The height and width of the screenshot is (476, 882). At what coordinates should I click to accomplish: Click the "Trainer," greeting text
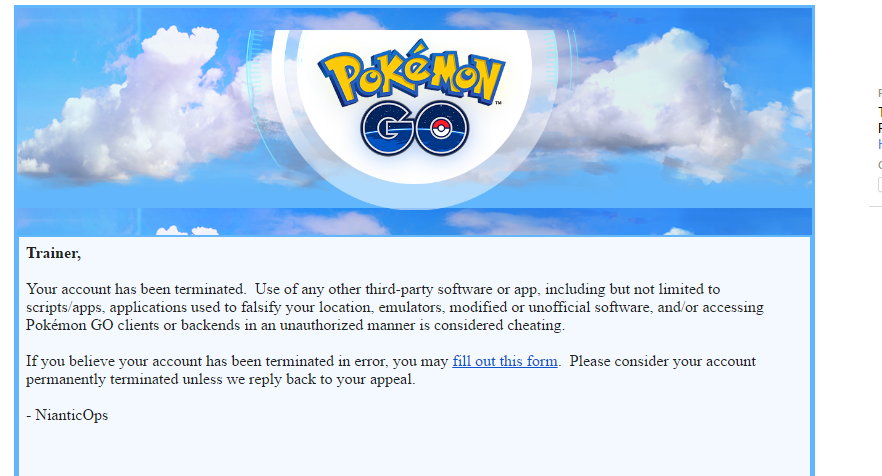coord(53,254)
